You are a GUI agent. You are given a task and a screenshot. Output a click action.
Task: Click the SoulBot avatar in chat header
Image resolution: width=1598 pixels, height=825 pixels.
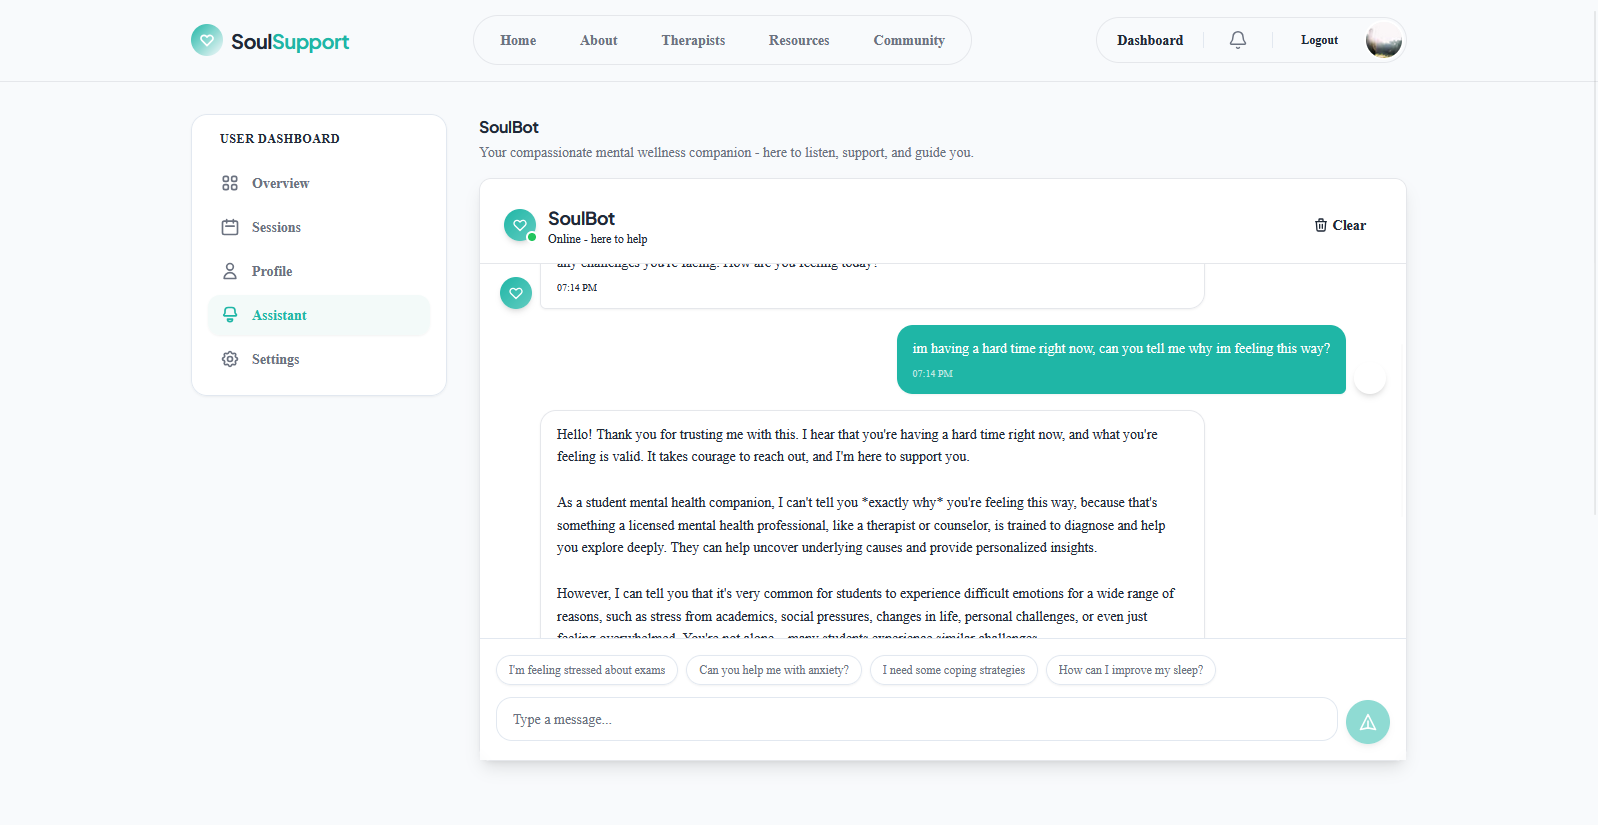[x=520, y=225]
